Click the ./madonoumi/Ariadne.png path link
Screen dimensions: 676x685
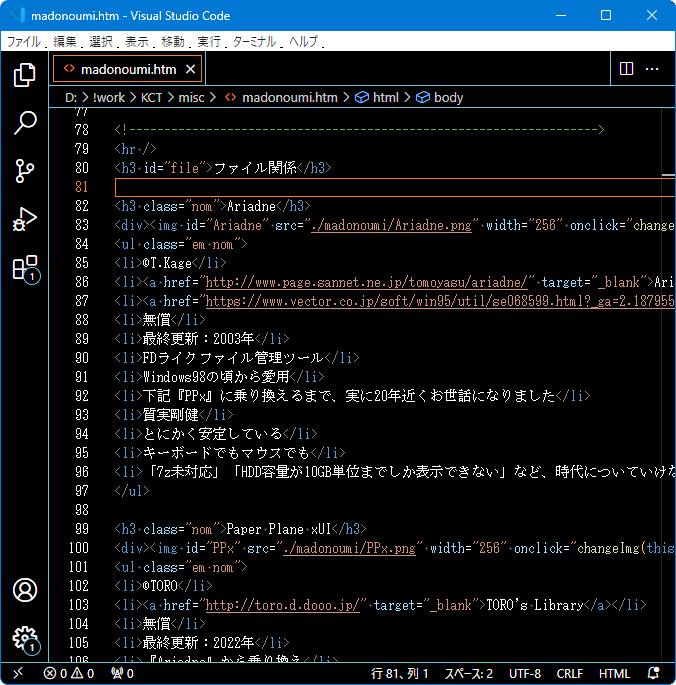(391, 225)
